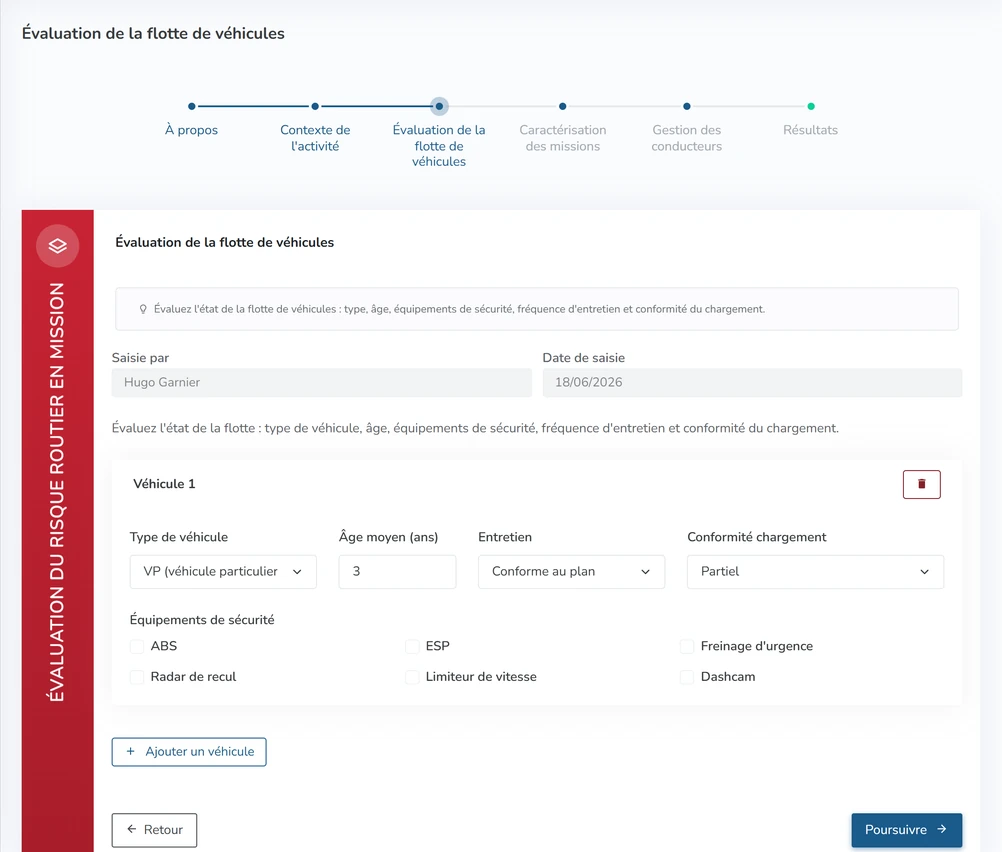Add a vehicle with Ajouter un véhicule
Viewport: 1002px width, 852px height.
189,752
